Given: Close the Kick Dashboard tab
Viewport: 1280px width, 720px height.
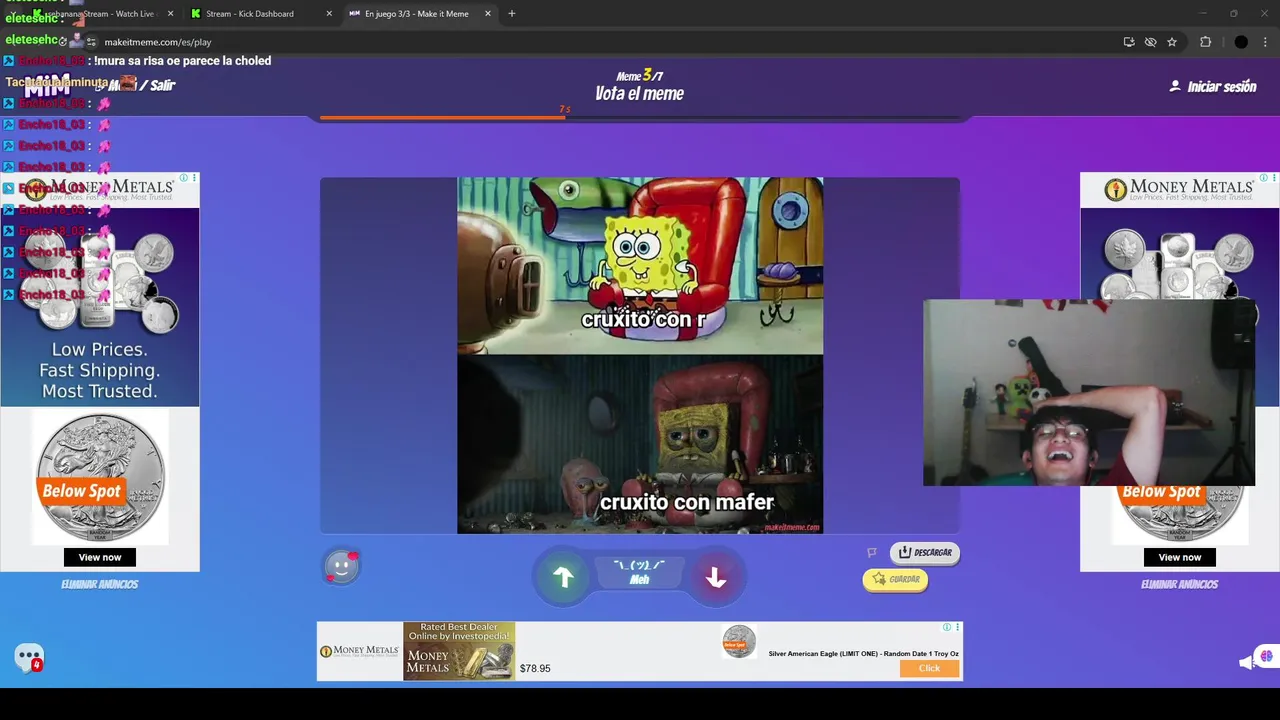Looking at the screenshot, I should [x=329, y=14].
